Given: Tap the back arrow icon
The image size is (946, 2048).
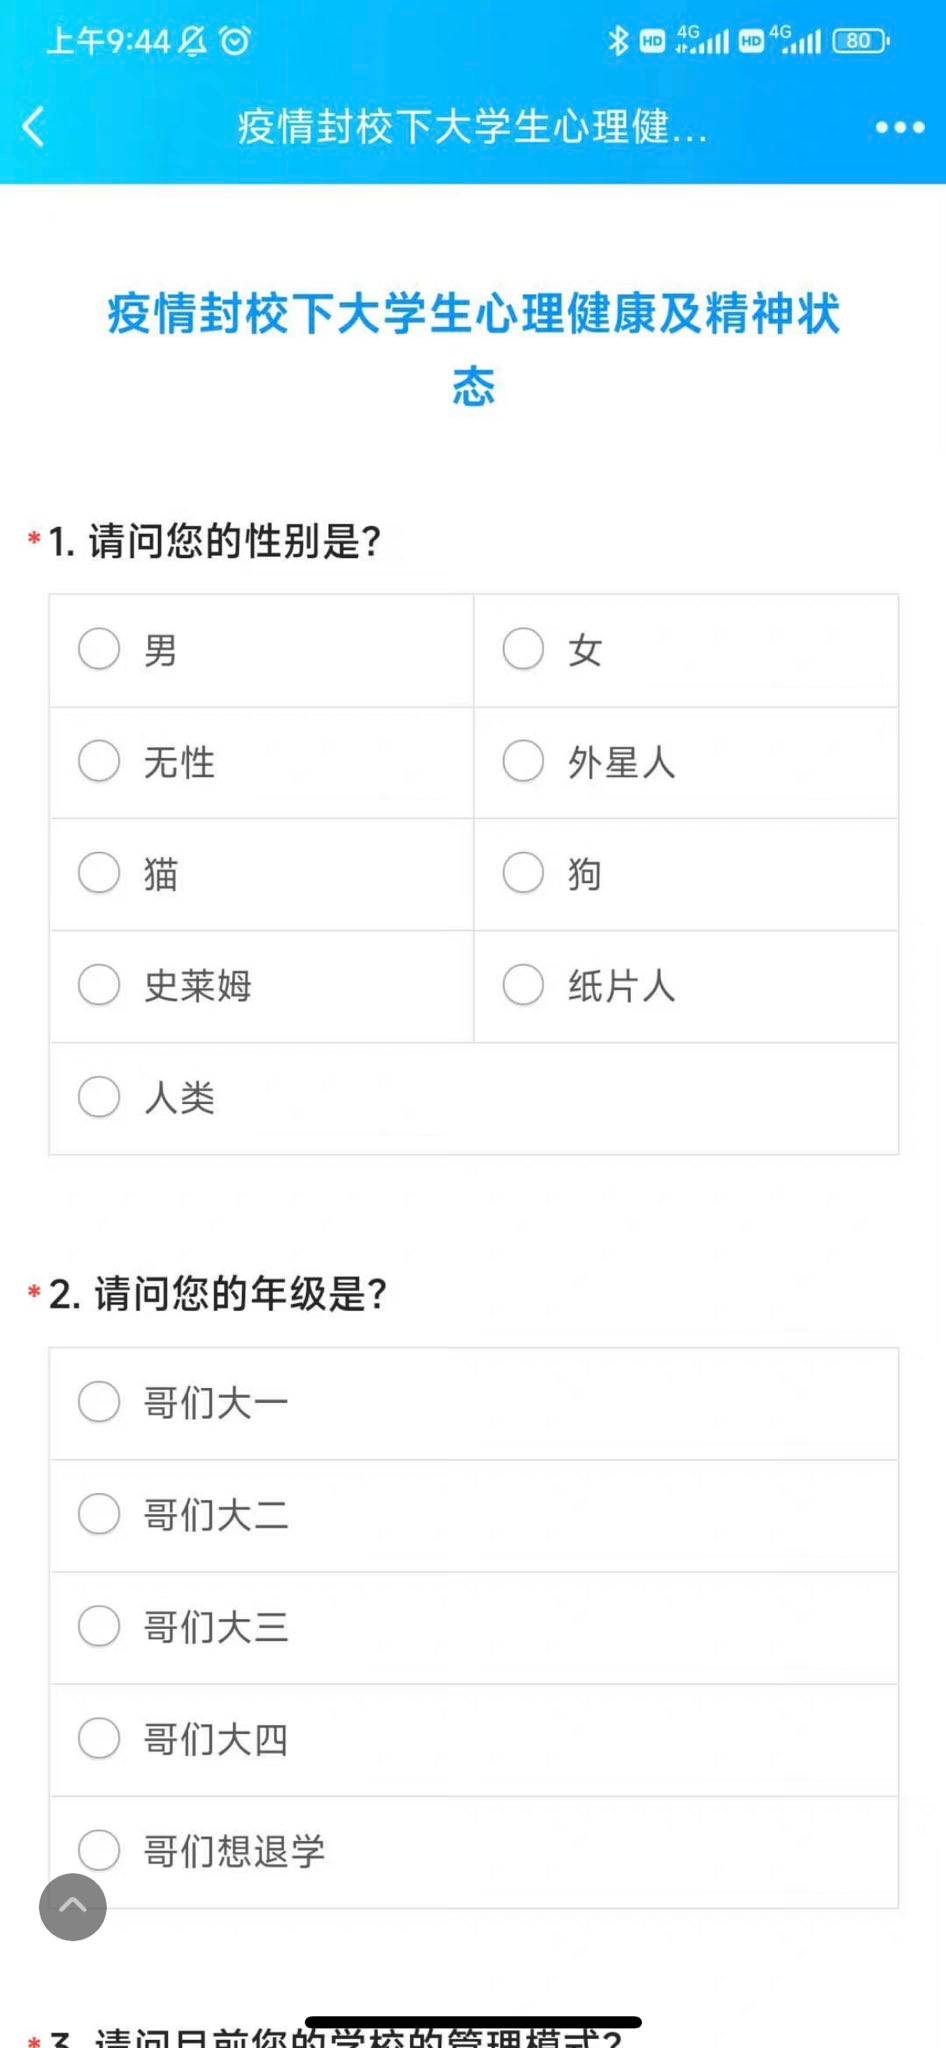Looking at the screenshot, I should (34, 127).
